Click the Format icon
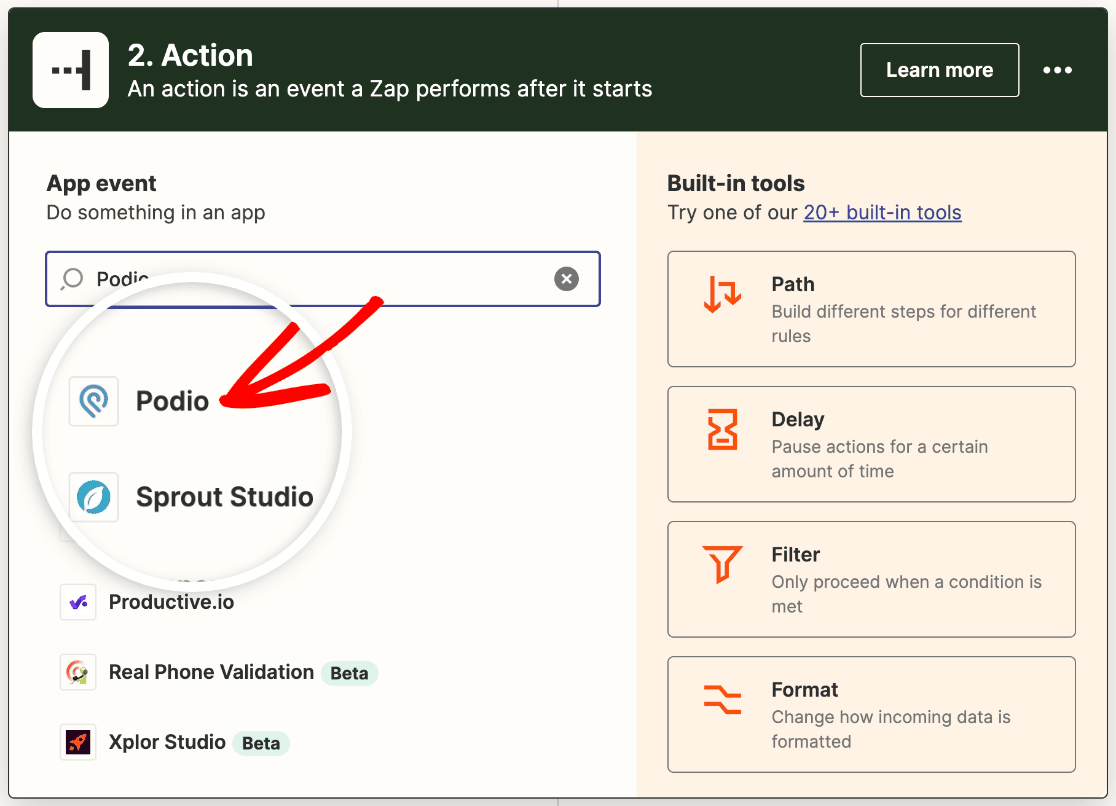This screenshot has width=1116, height=806. pyautogui.click(x=722, y=699)
